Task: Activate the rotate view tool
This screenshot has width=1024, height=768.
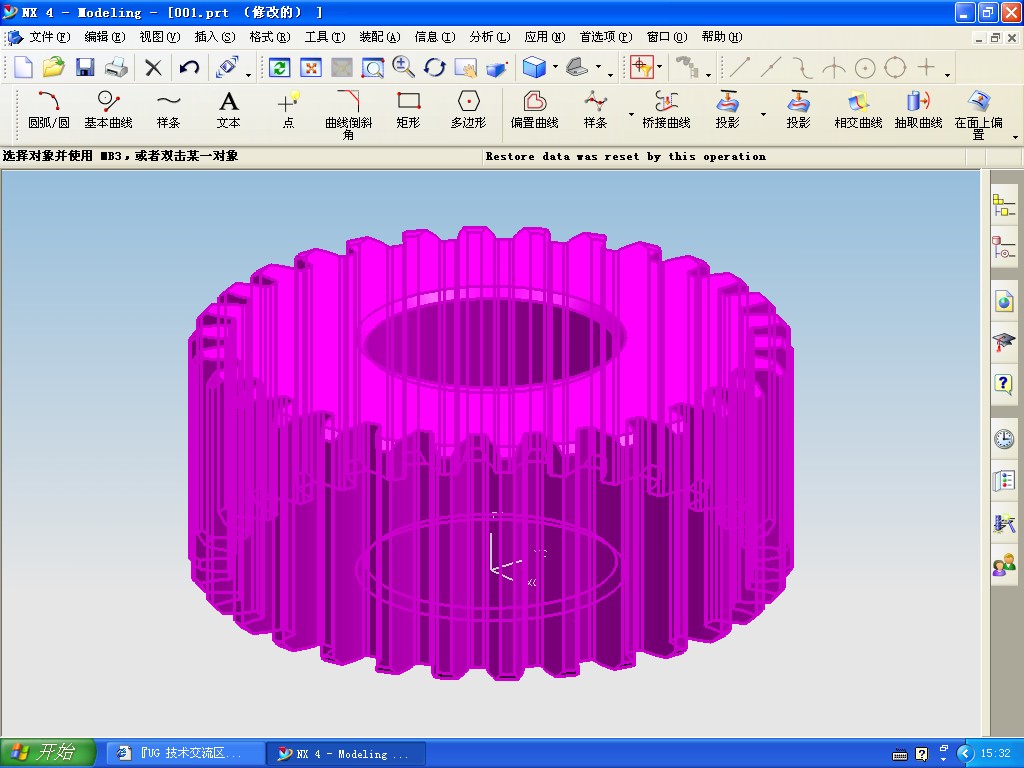Action: [435, 67]
